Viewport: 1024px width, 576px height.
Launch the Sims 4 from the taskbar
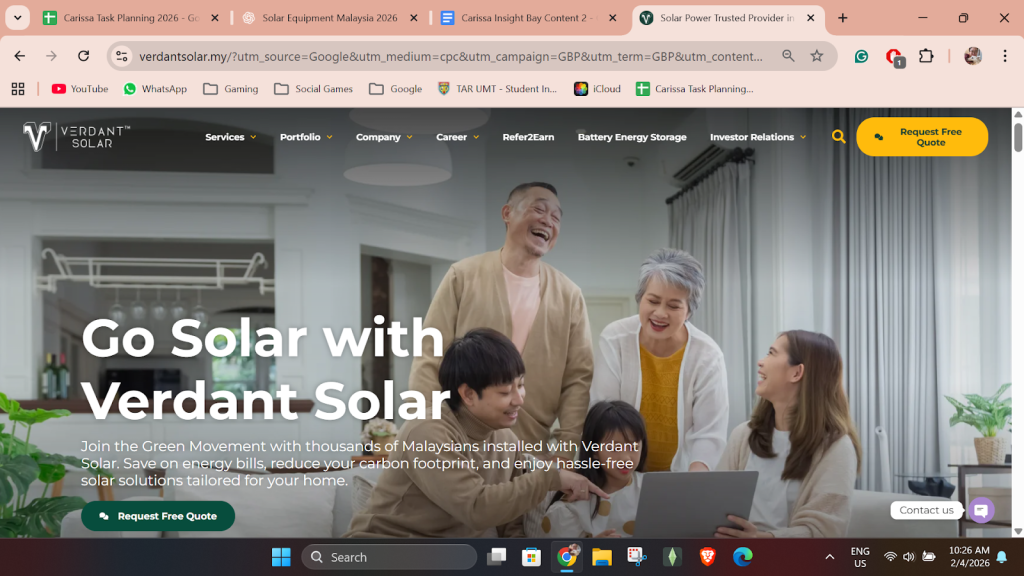671,556
